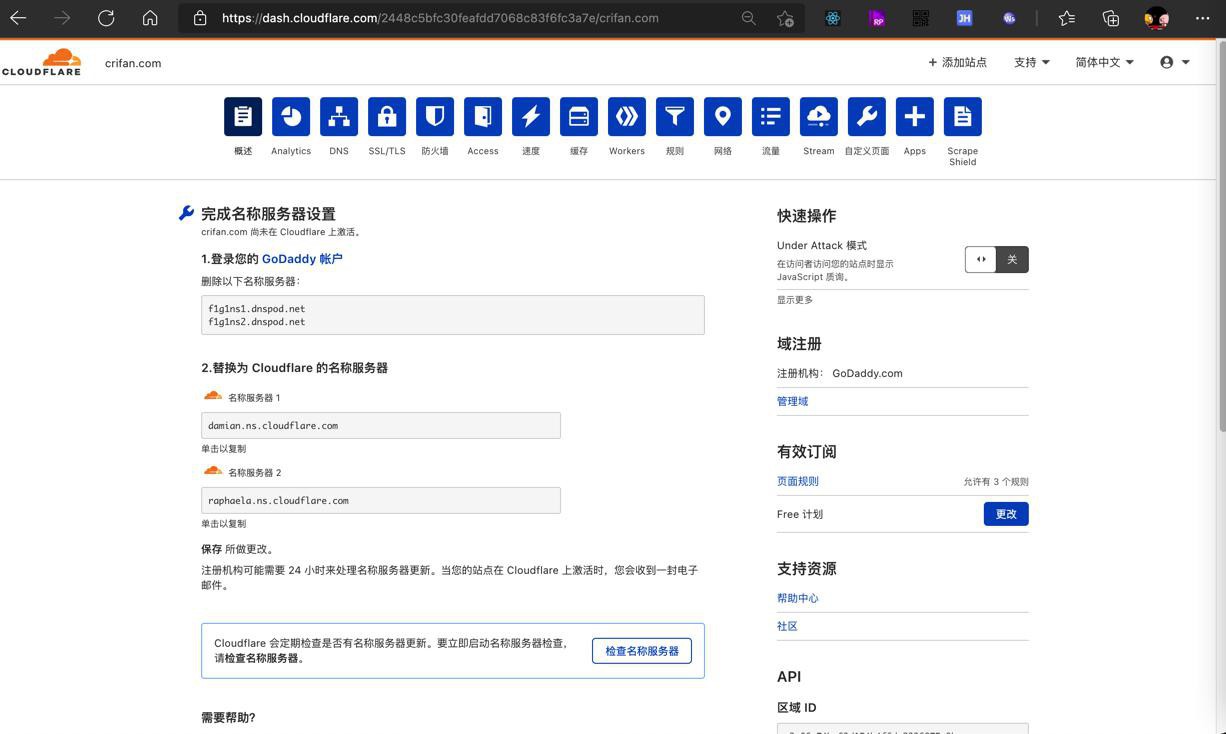Open the 管理域 (Manage domain) link
Screen dimensions: 1226x734
793,401
